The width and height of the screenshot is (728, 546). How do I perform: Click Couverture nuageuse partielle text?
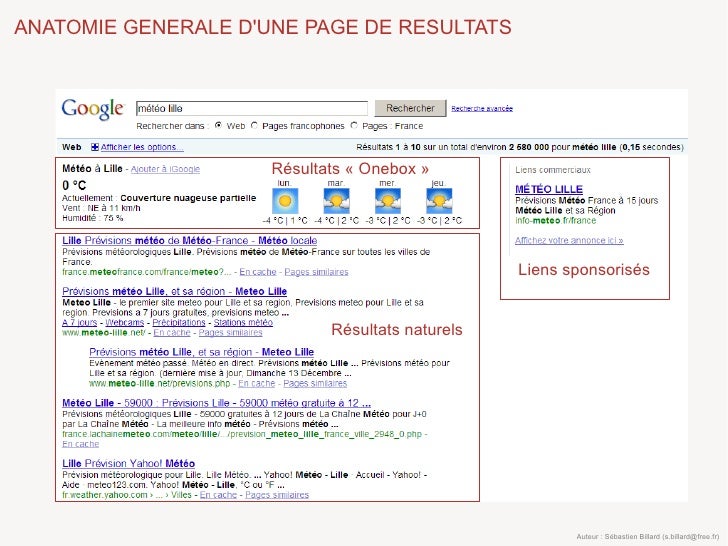coord(188,198)
